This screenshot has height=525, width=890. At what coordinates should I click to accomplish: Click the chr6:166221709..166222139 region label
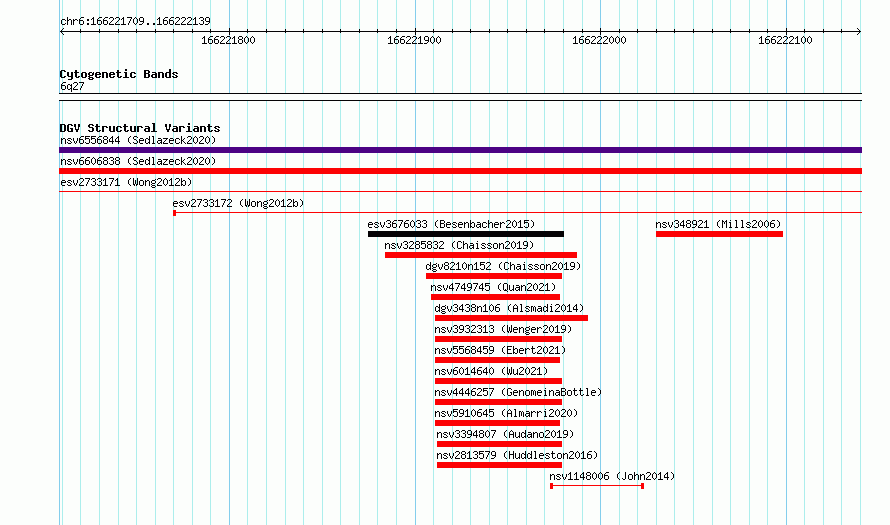coord(135,21)
